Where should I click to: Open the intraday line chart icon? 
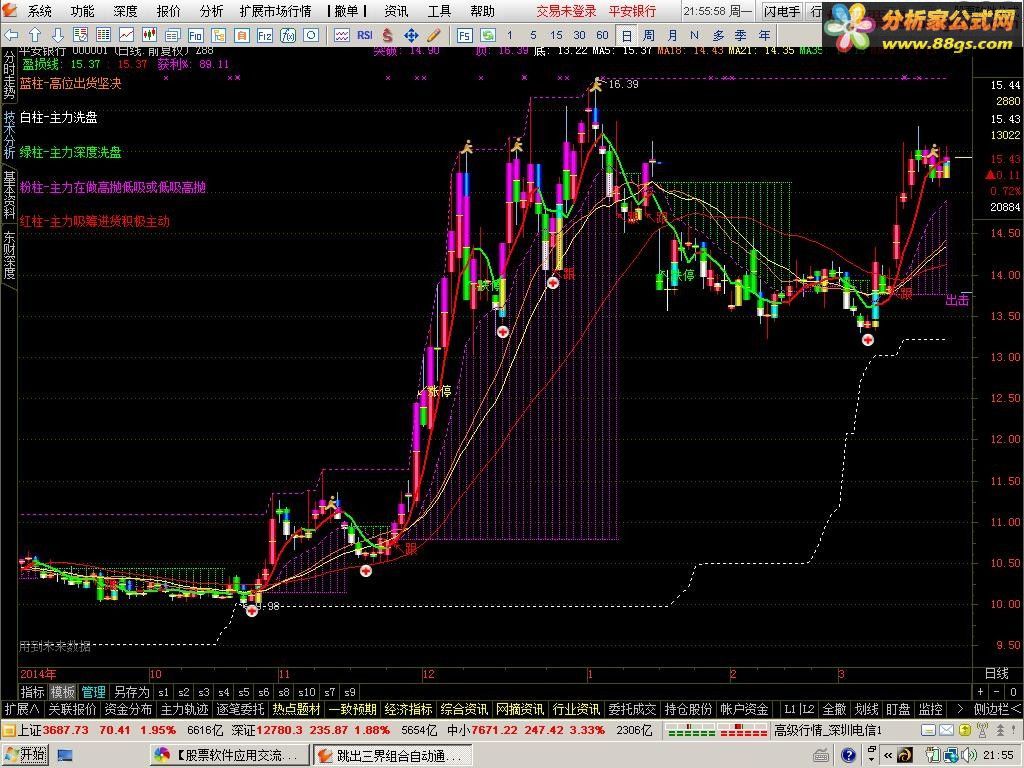[126, 35]
